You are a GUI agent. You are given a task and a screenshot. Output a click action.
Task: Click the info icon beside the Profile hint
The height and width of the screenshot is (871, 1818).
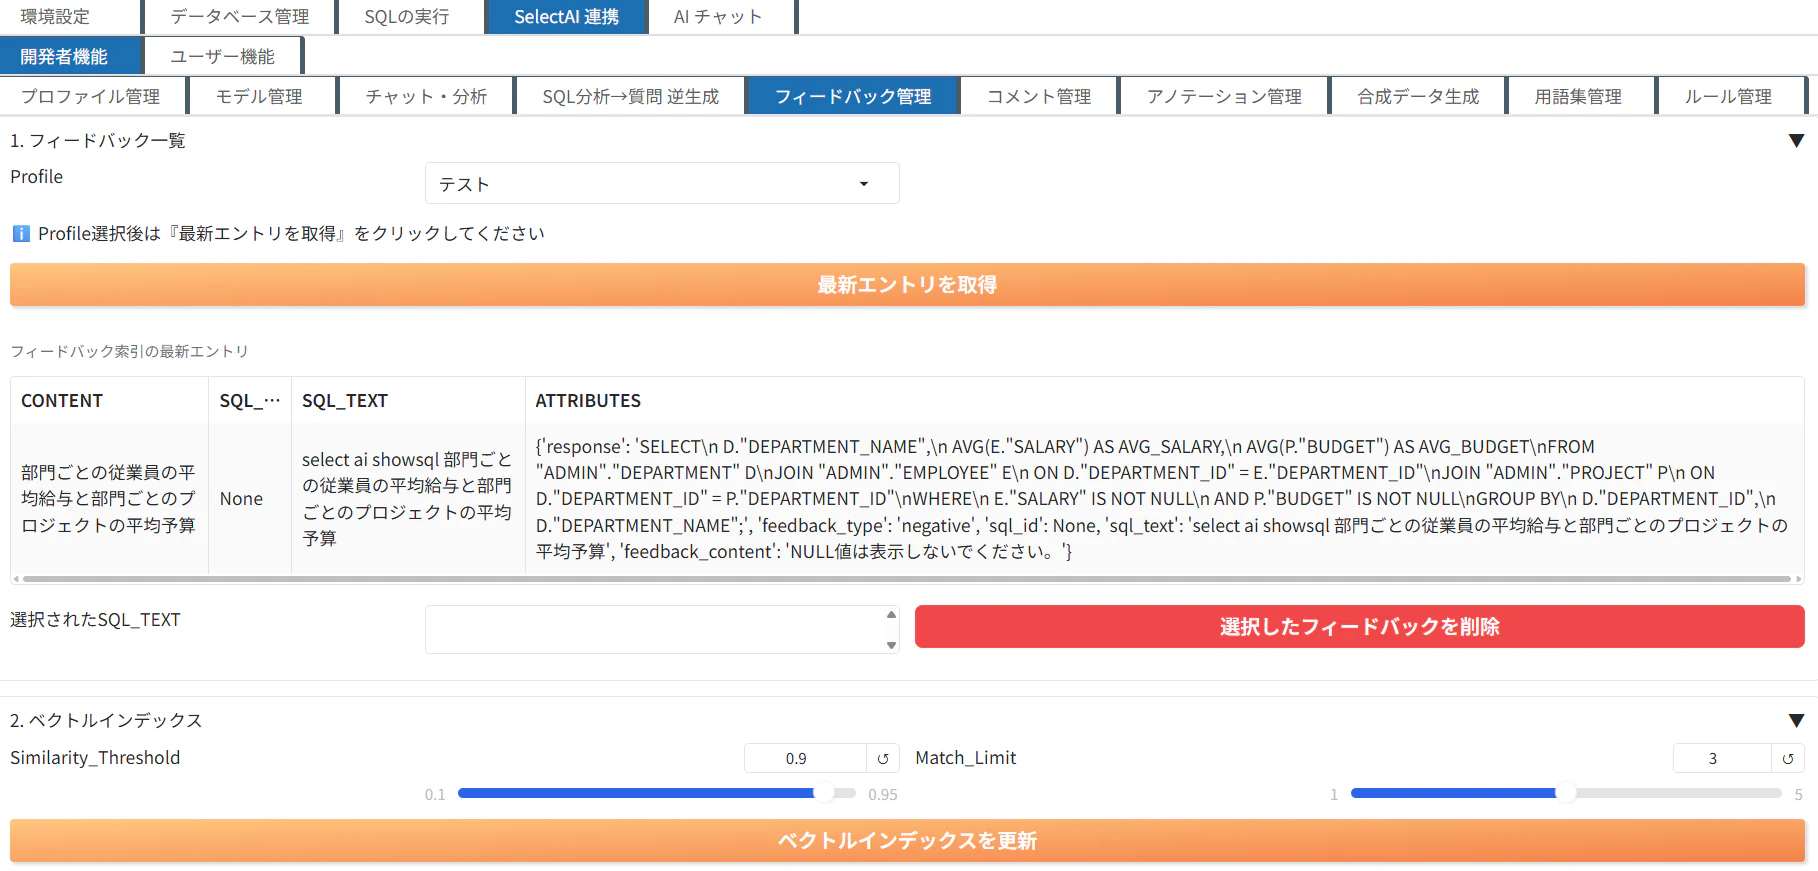[21, 234]
